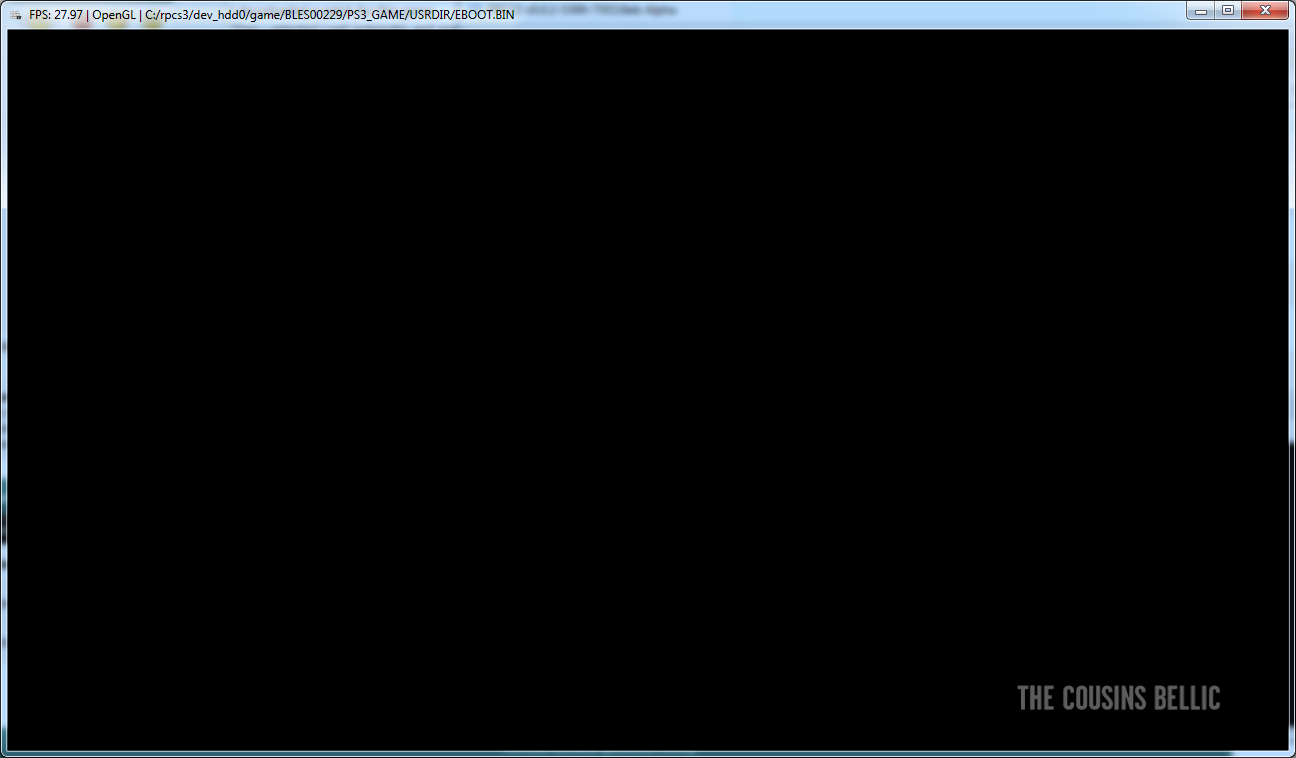Click the OpenGL renderer label in title
Screen dimensions: 1296x758
tap(114, 15)
